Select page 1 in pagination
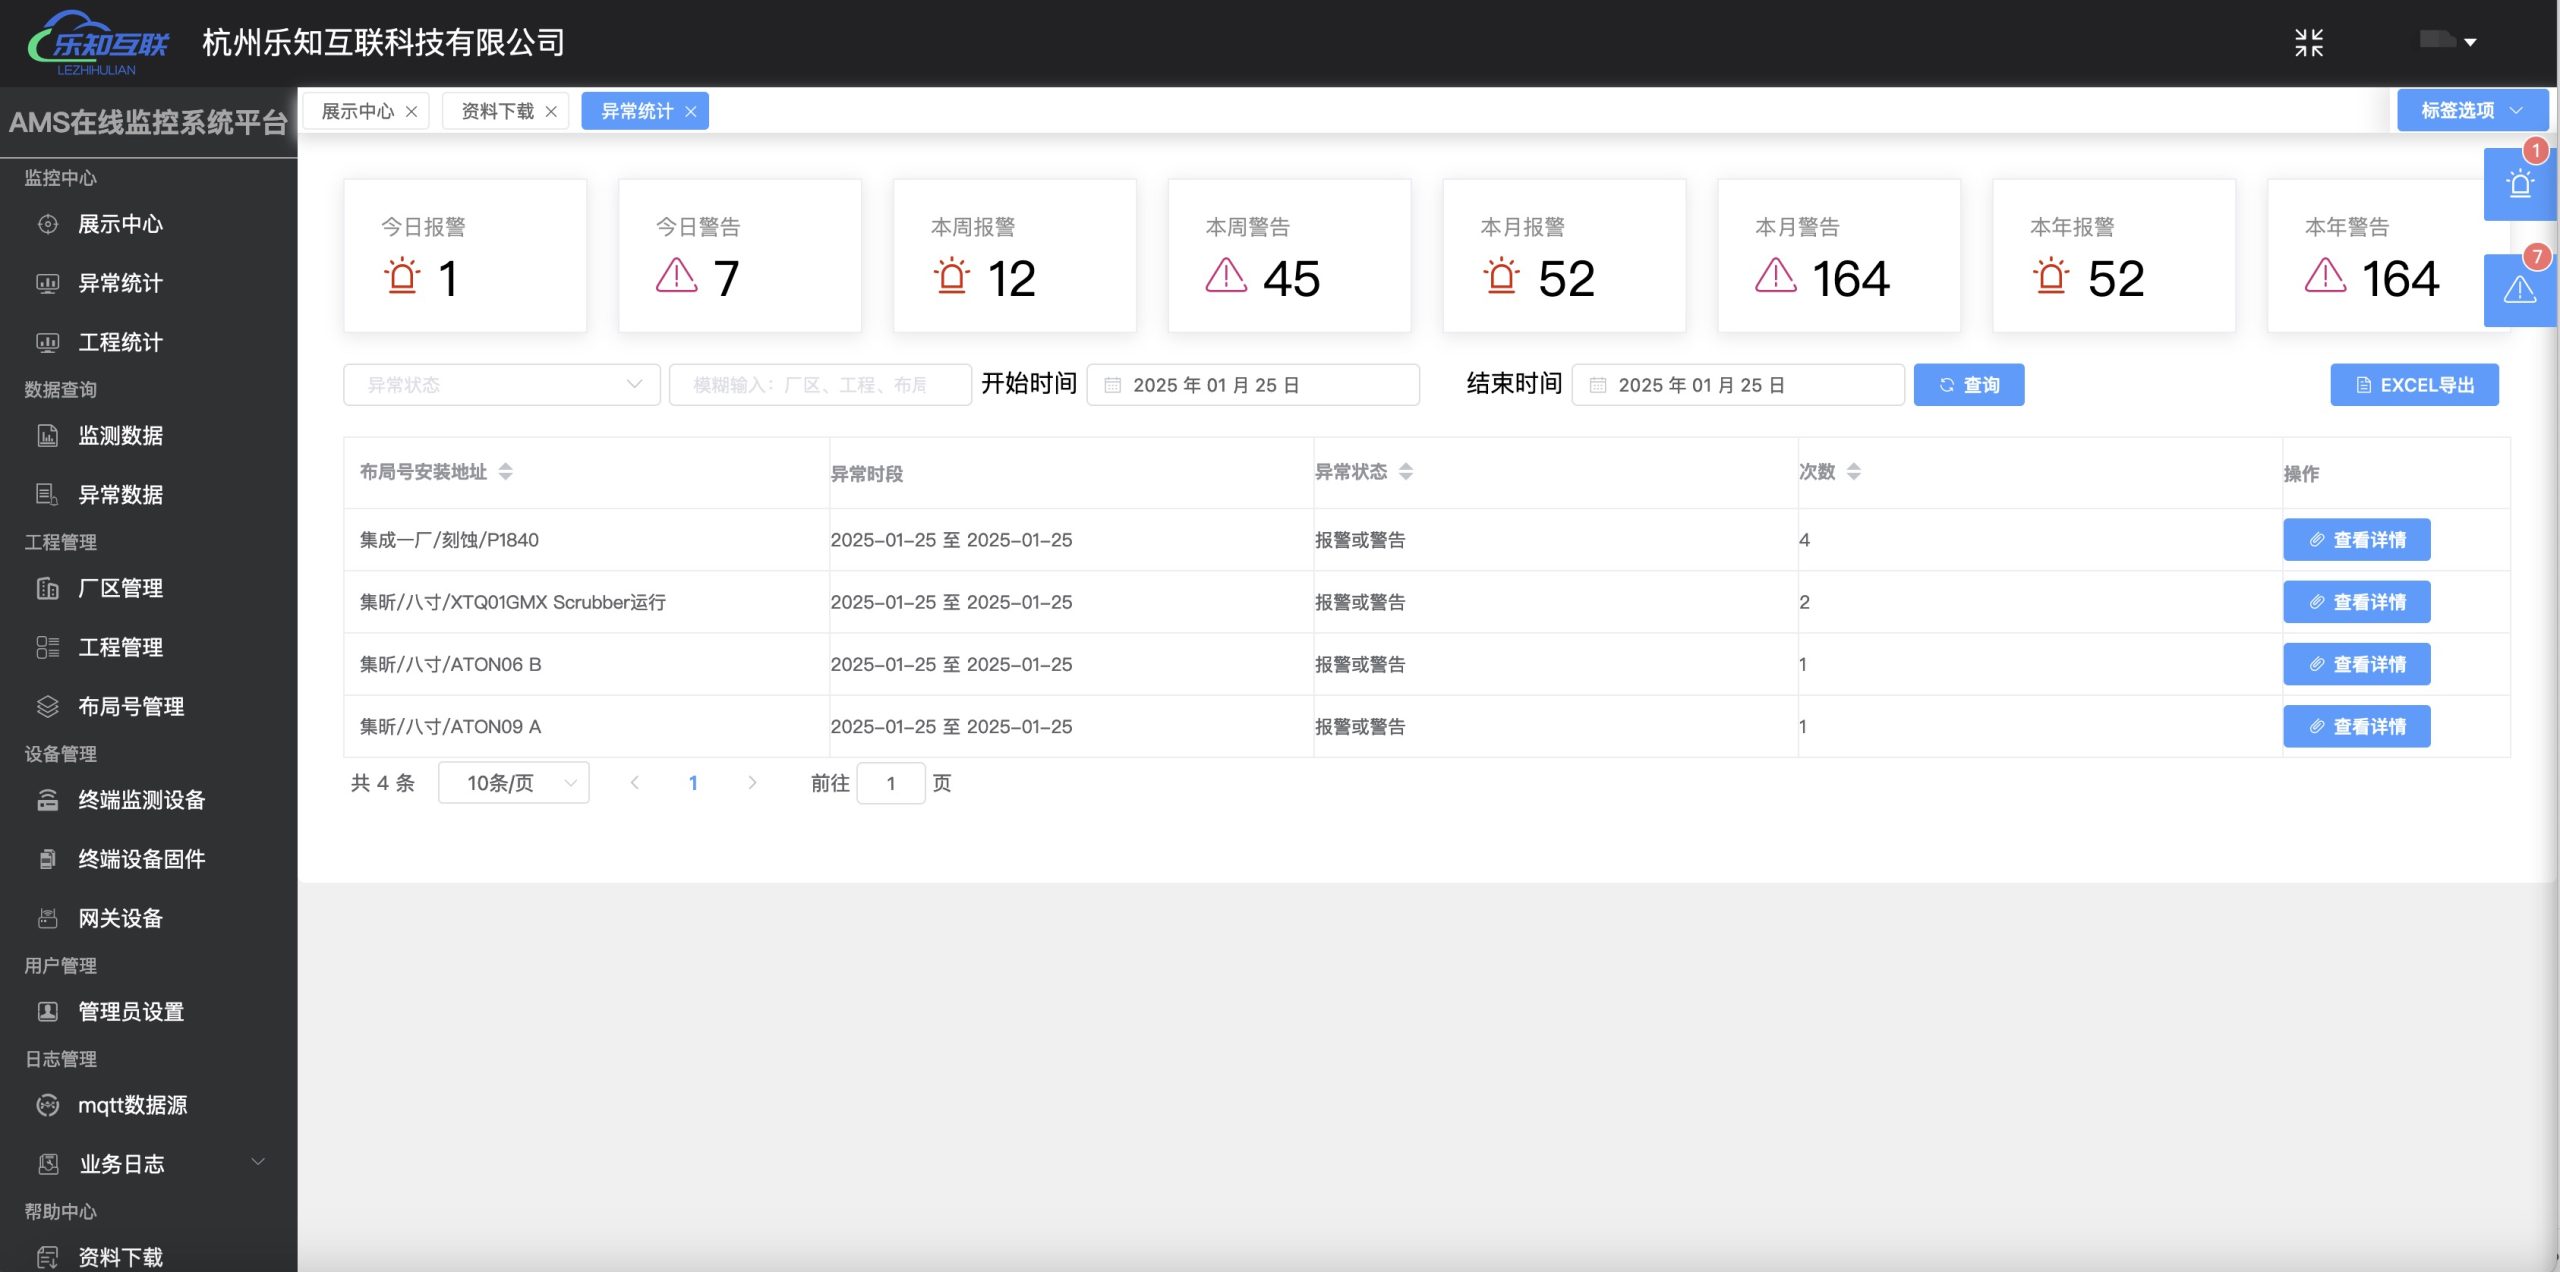The width and height of the screenshot is (2560, 1272). pos(693,783)
